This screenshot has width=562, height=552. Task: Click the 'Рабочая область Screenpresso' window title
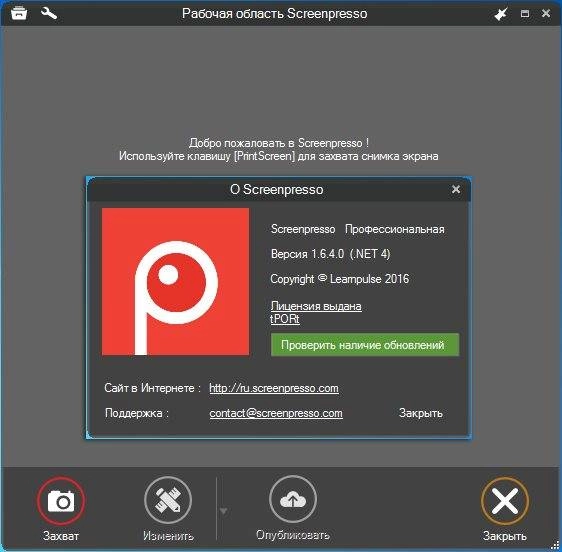coord(275,14)
